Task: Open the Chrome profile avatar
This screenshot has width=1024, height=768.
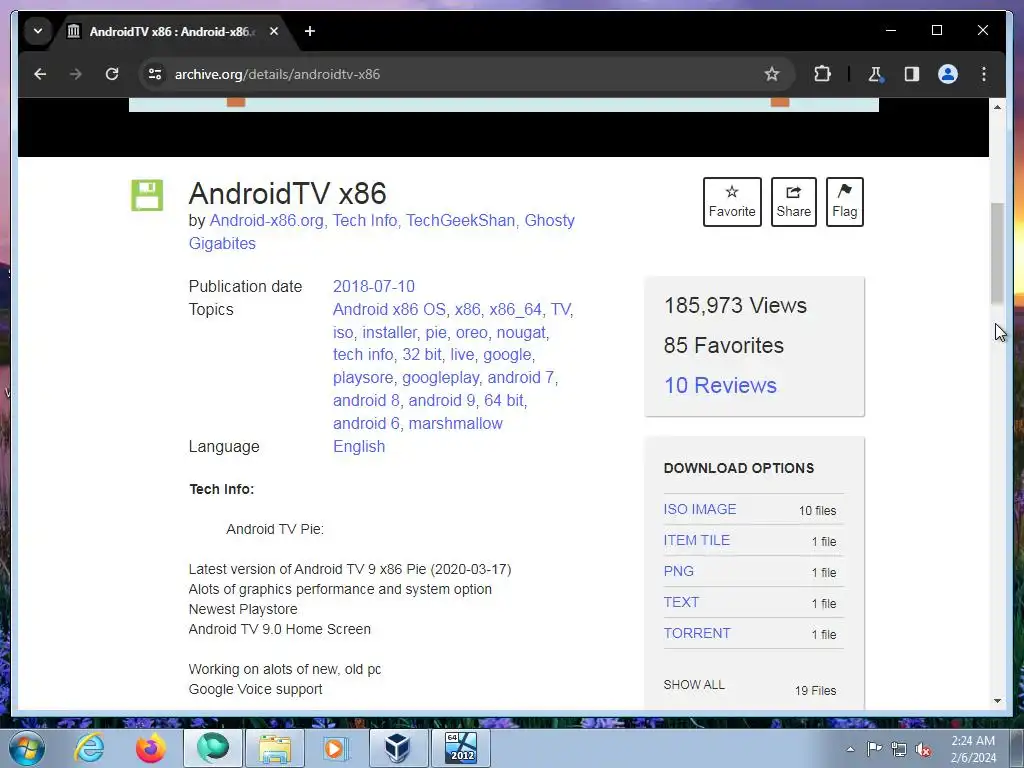Action: (948, 74)
